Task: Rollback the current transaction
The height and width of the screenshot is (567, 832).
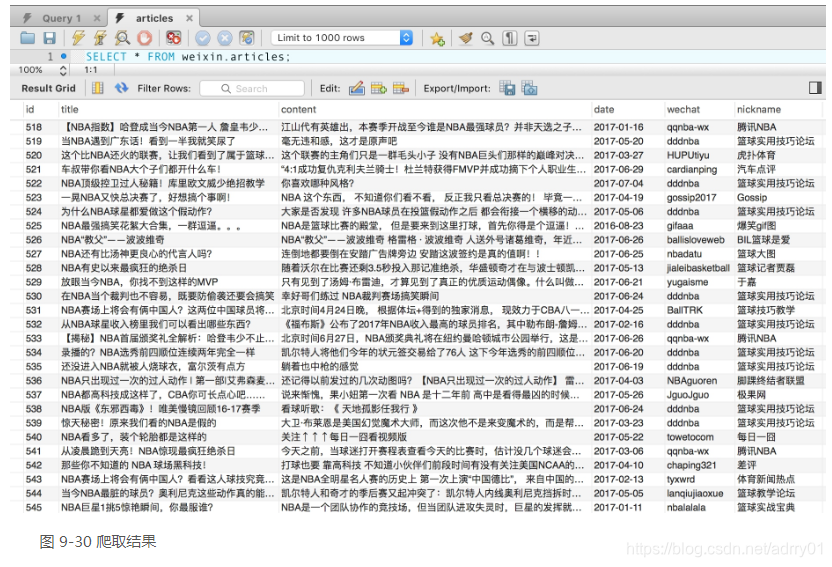Action: [x=225, y=38]
